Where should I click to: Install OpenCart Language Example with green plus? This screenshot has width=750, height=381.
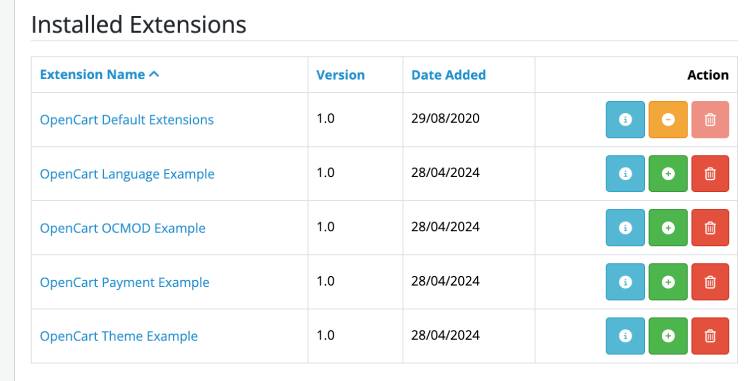(668, 174)
